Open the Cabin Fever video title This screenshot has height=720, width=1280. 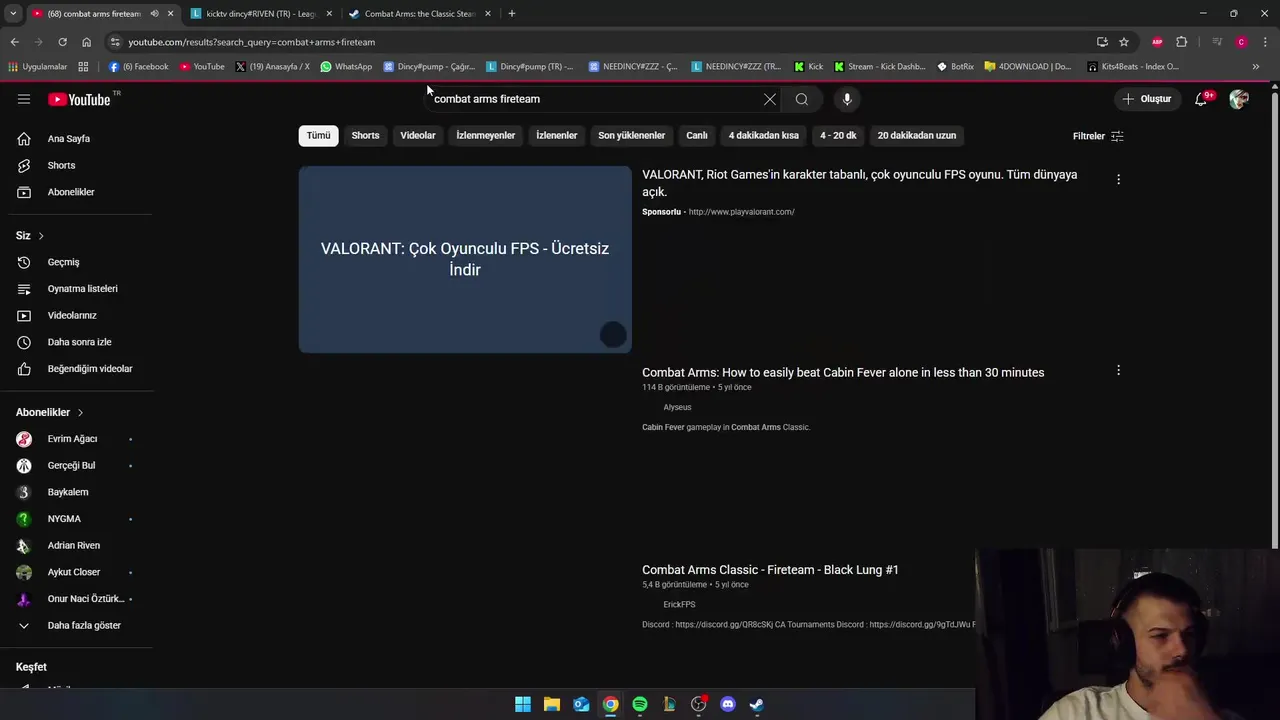click(843, 372)
